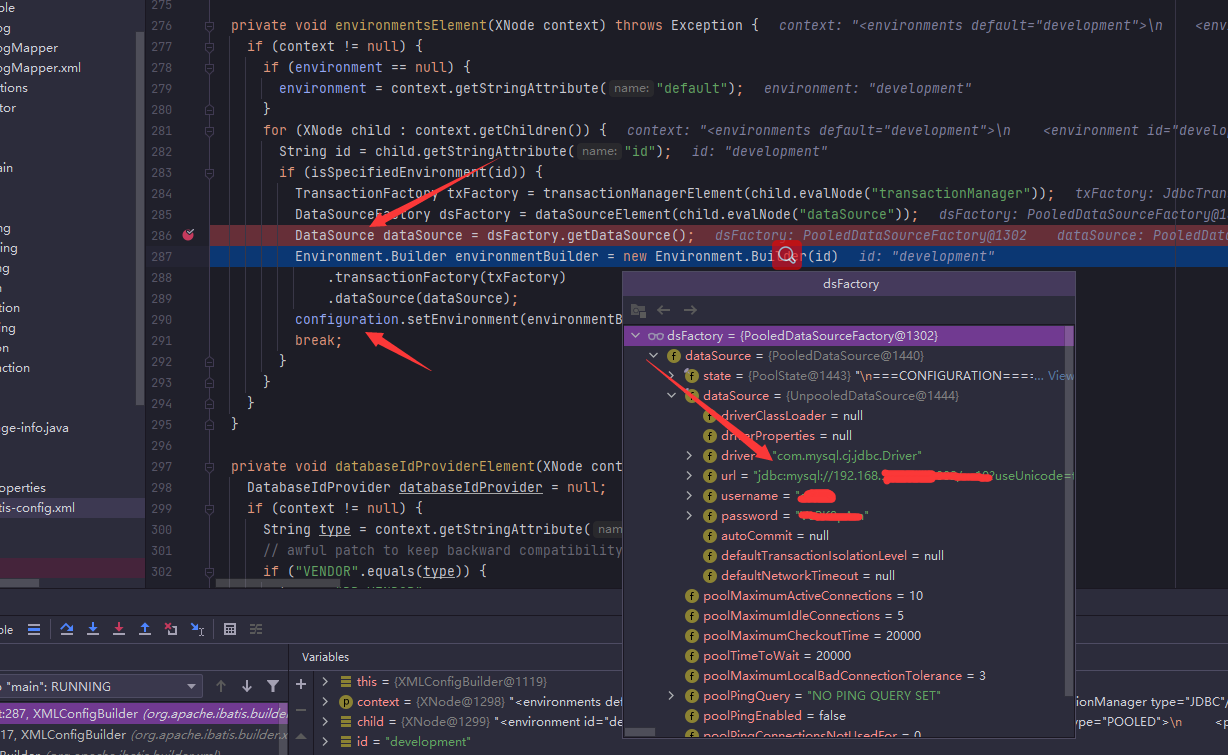Expand the context variable in Variables

coord(325,702)
